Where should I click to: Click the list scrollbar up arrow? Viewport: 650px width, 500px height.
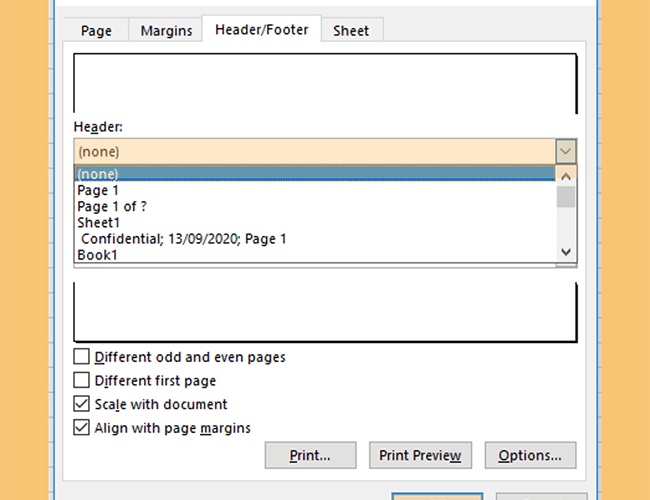(x=566, y=177)
